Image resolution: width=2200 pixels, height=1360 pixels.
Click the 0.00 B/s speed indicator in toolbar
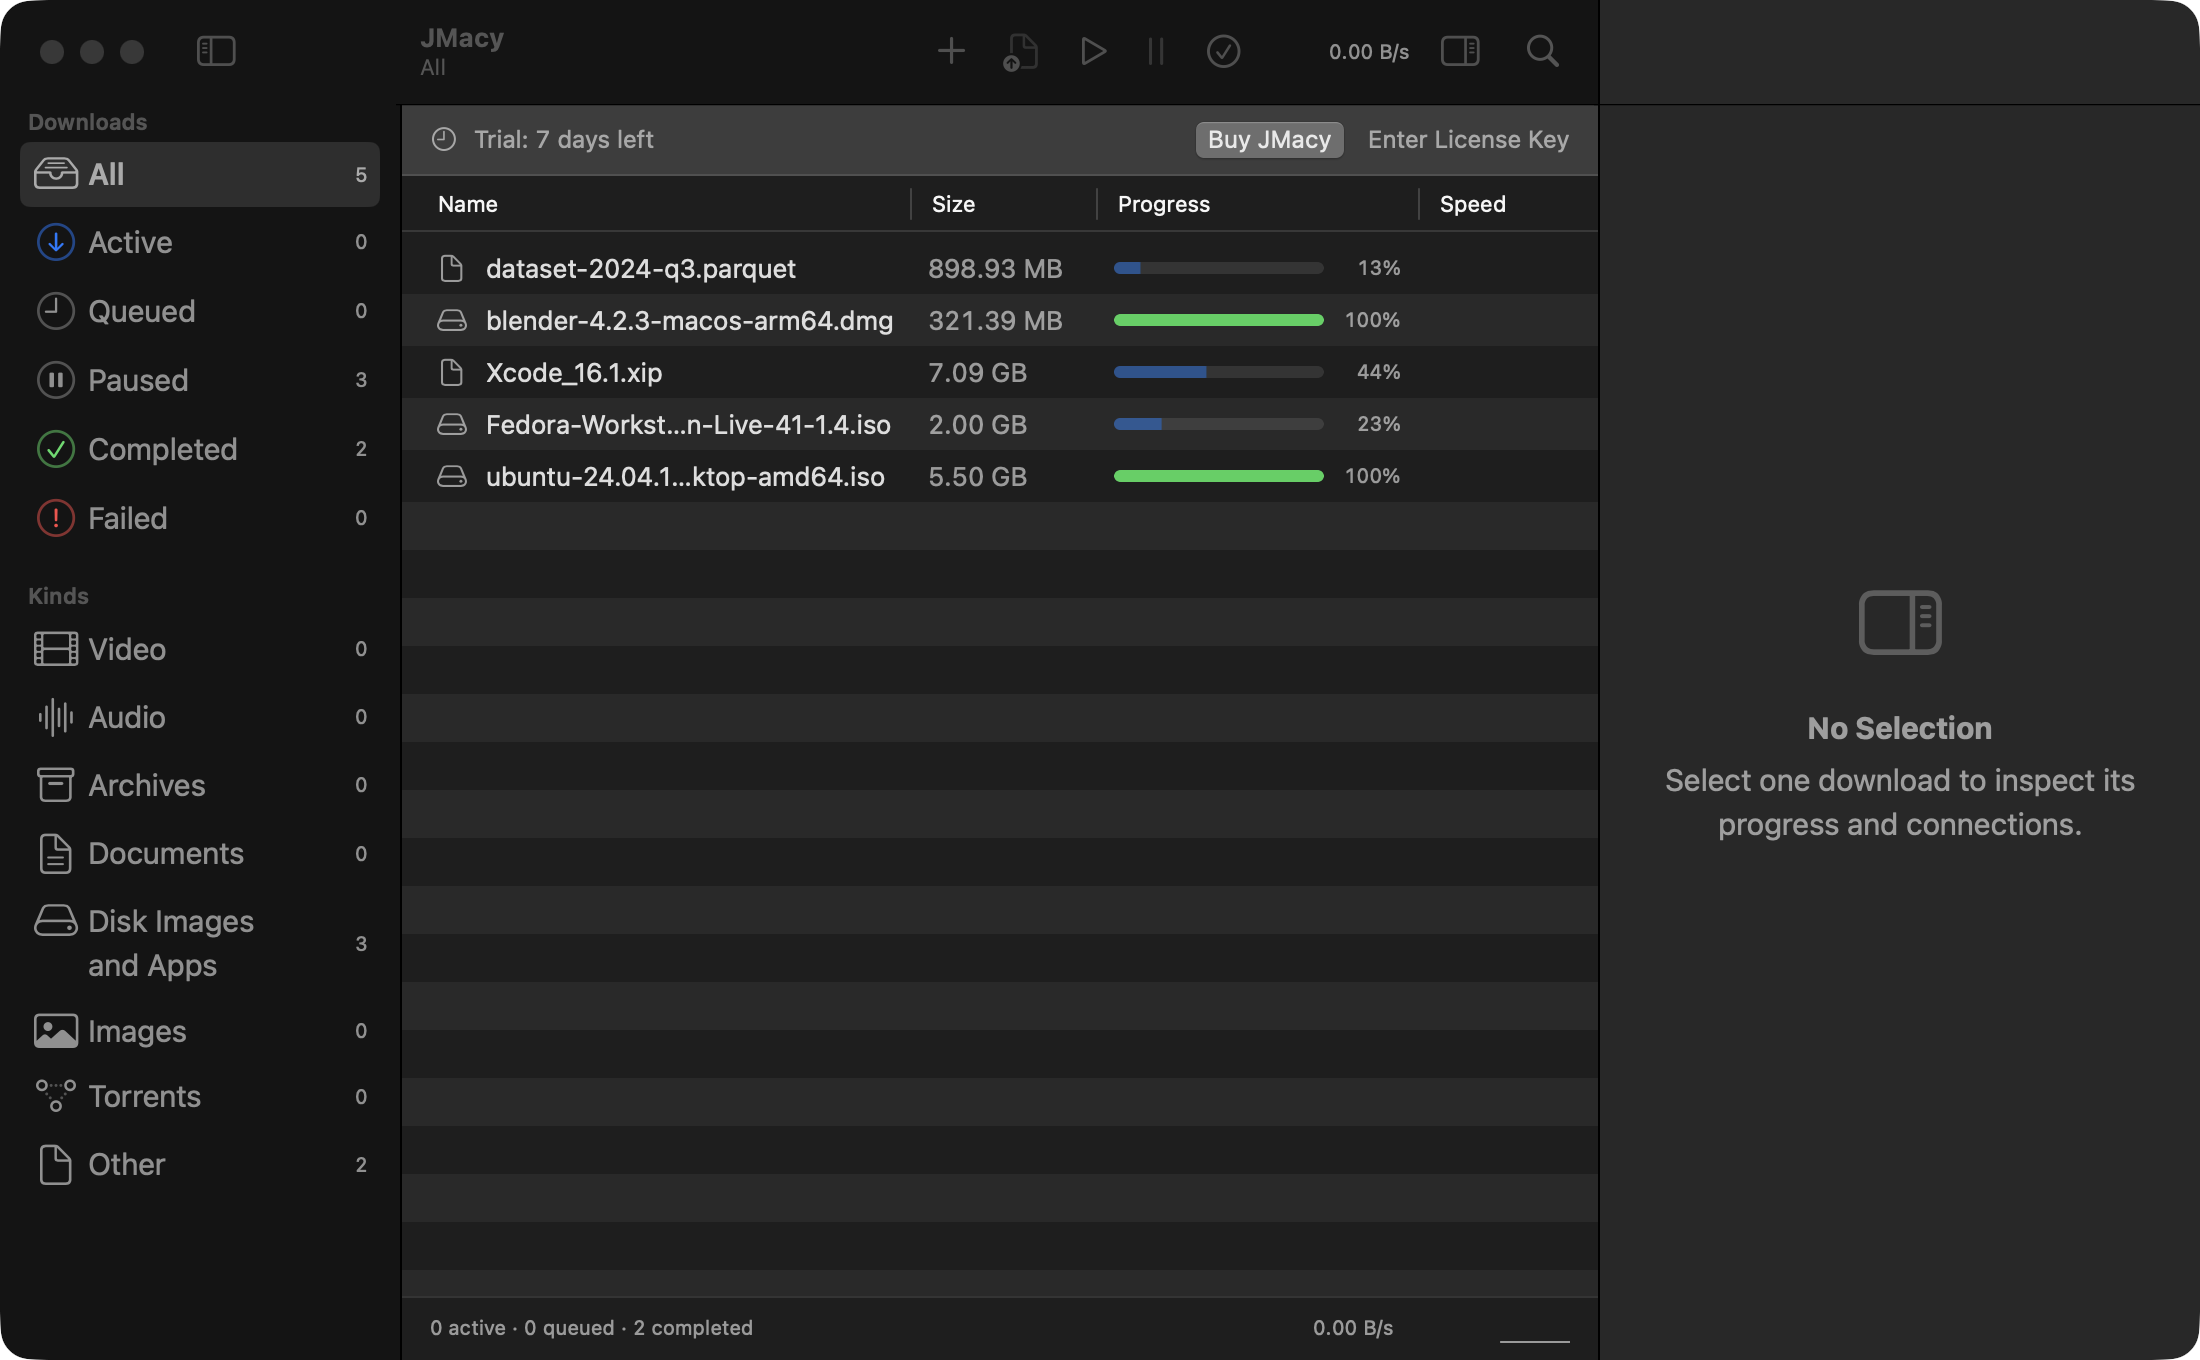[1368, 52]
